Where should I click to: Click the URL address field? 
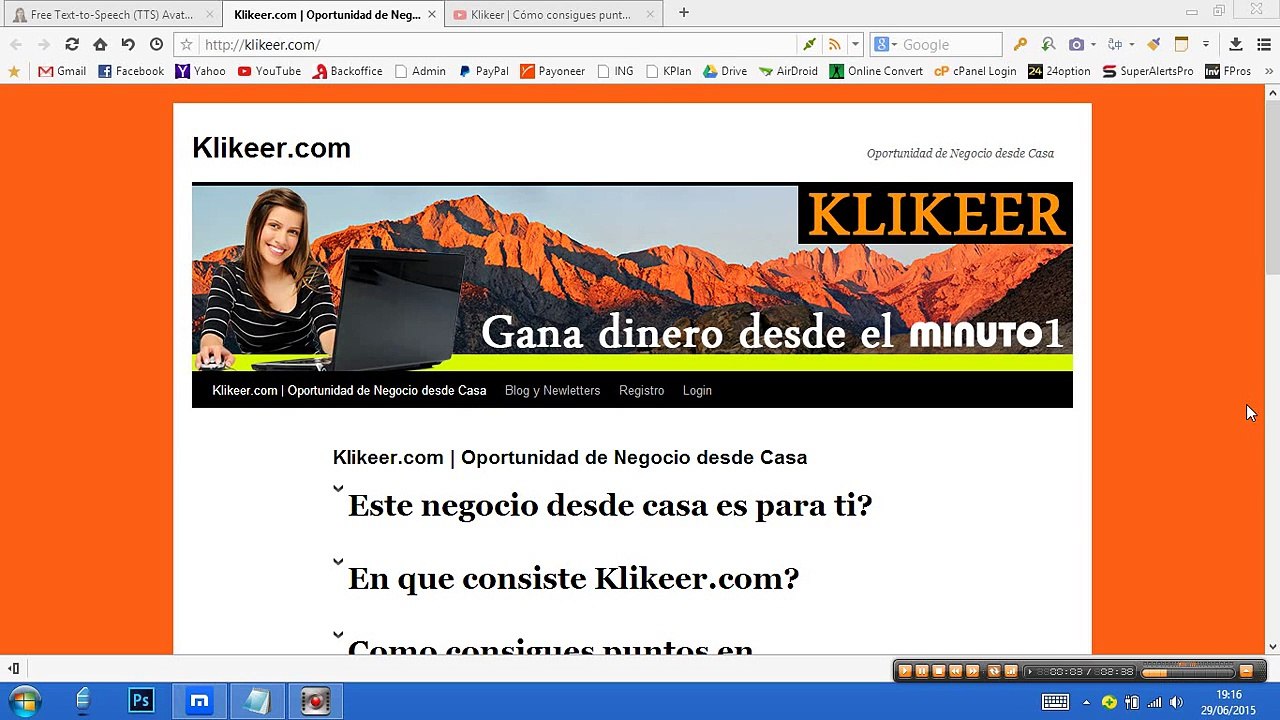[498, 44]
